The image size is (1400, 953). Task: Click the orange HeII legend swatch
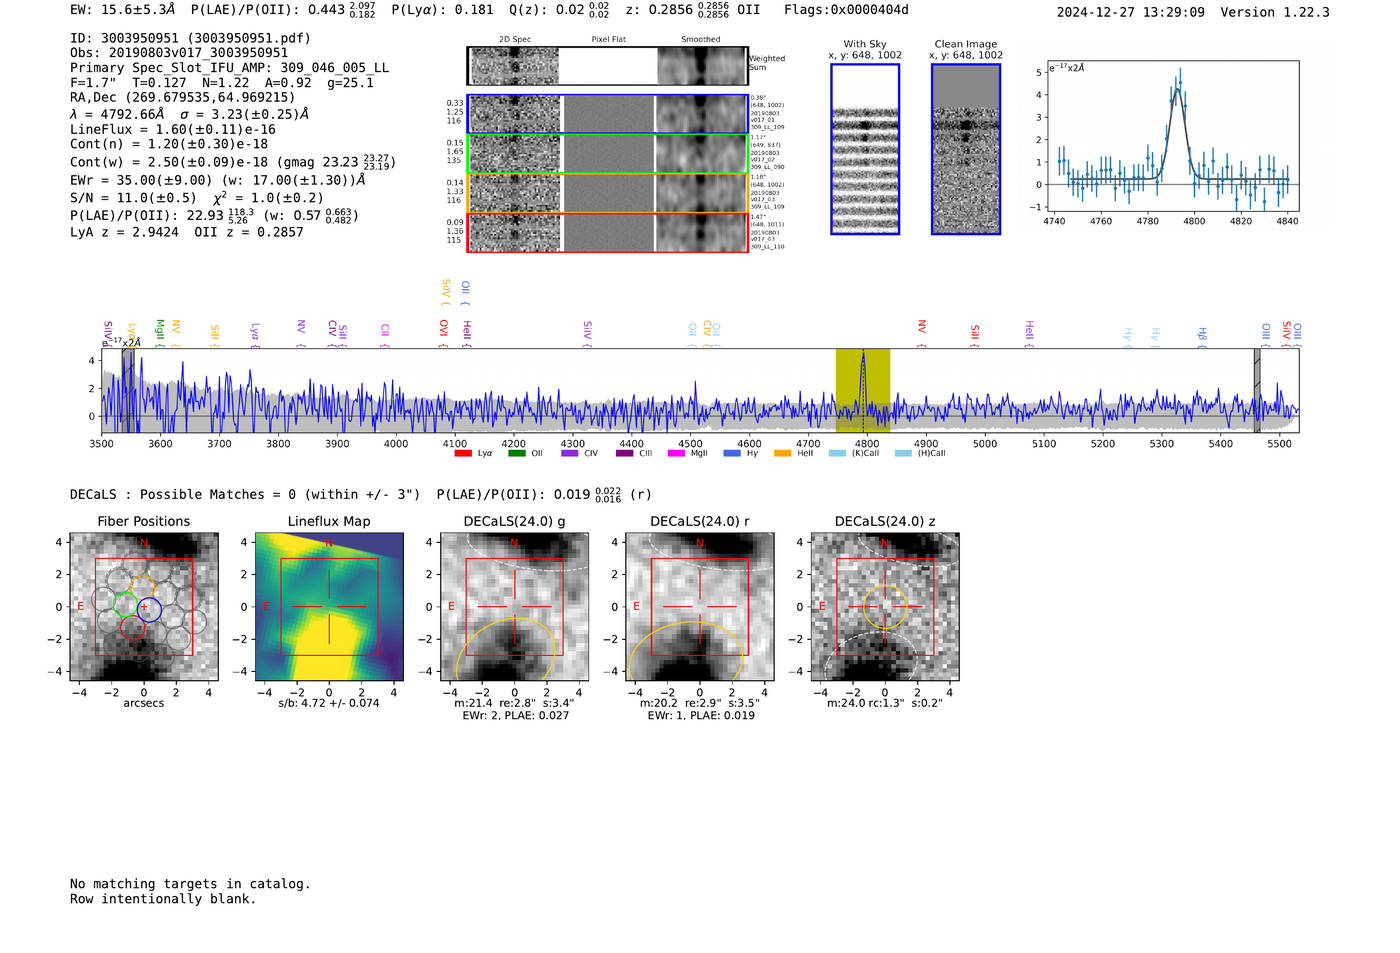(782, 453)
